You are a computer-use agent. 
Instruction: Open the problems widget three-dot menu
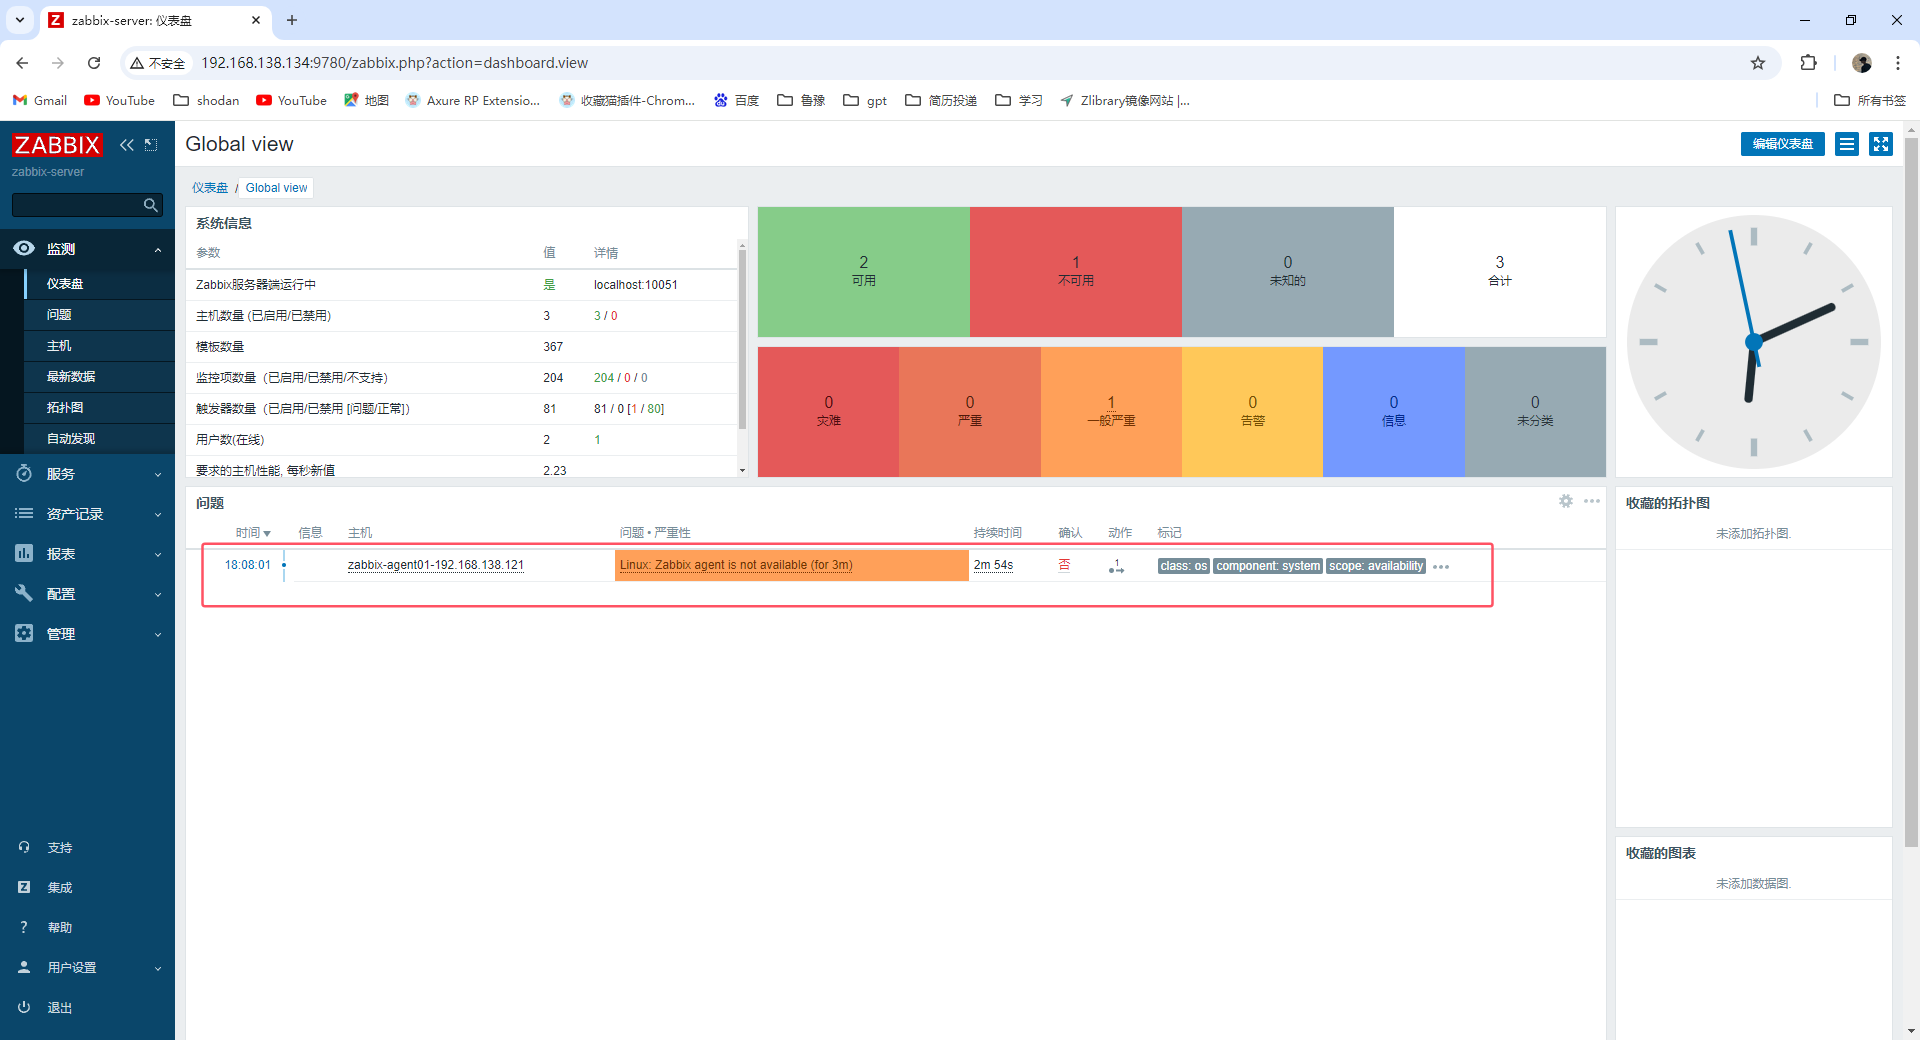pyautogui.click(x=1592, y=501)
